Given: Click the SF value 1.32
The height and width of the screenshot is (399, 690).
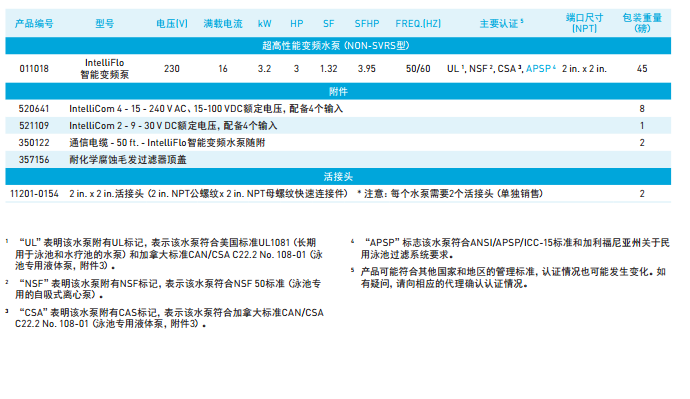Looking at the screenshot, I should click(x=328, y=69).
